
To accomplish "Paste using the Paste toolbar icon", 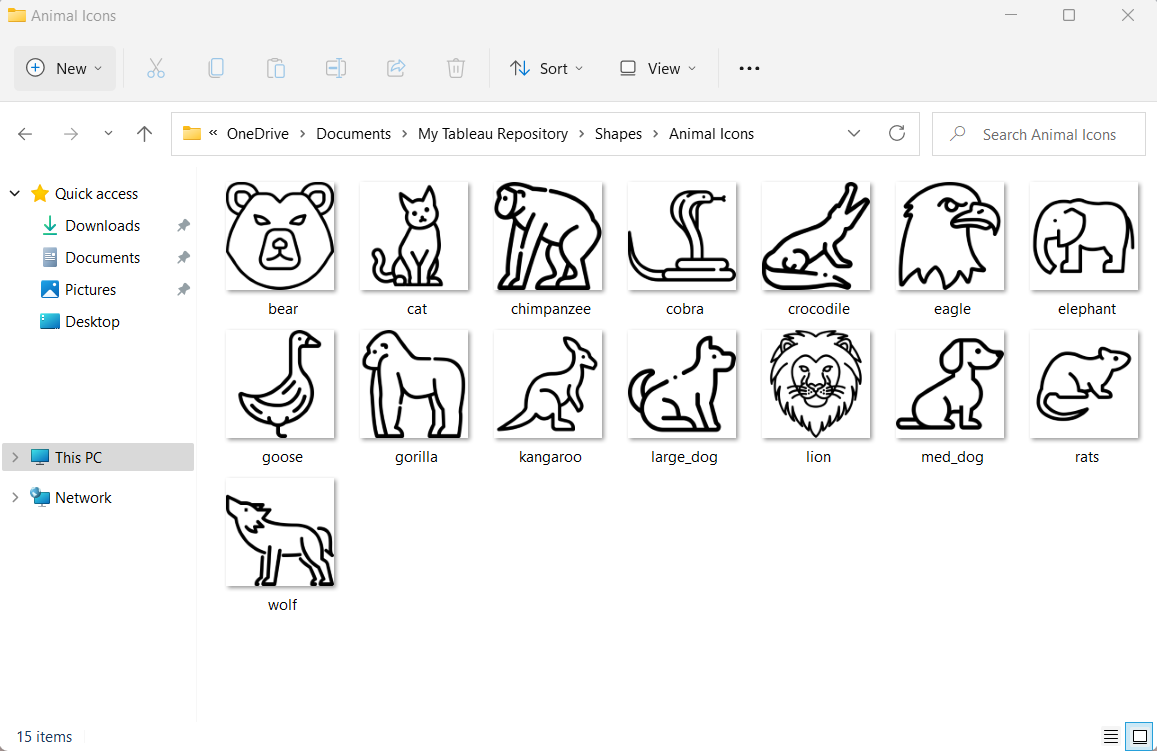I will 276,68.
